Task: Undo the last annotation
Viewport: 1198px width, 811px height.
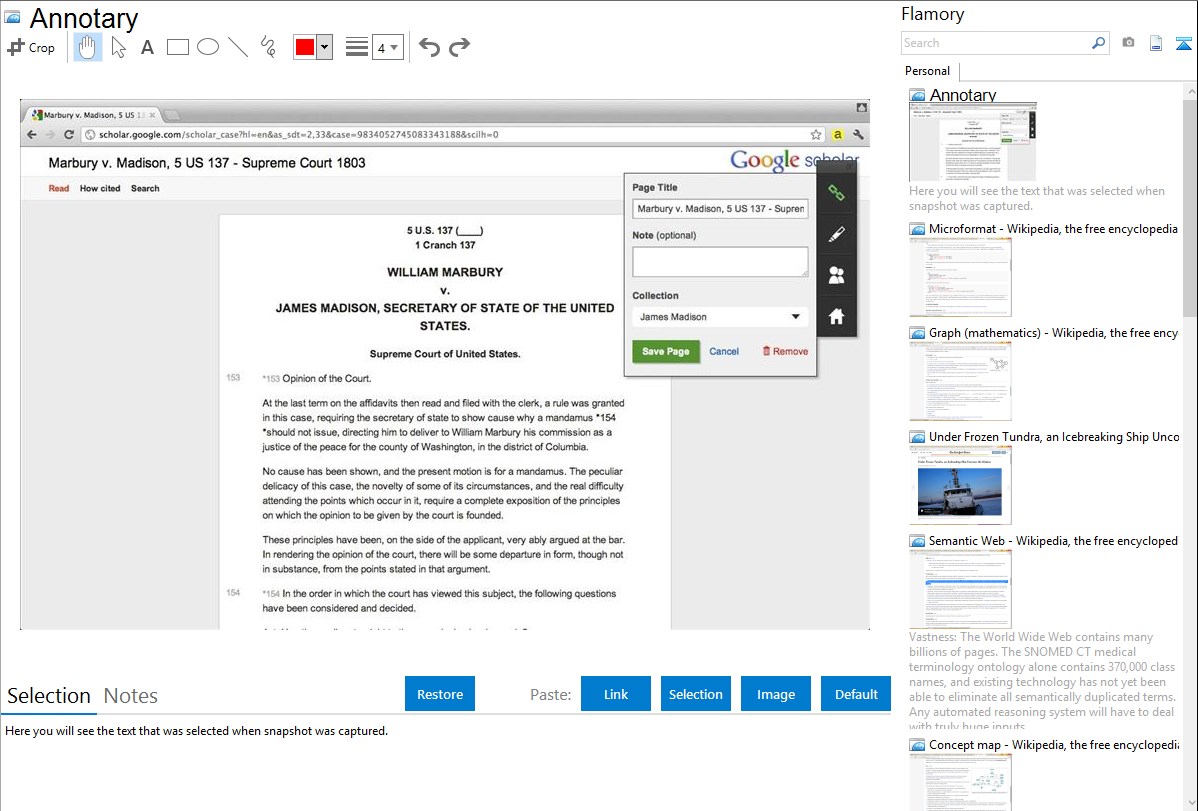Action: click(429, 47)
